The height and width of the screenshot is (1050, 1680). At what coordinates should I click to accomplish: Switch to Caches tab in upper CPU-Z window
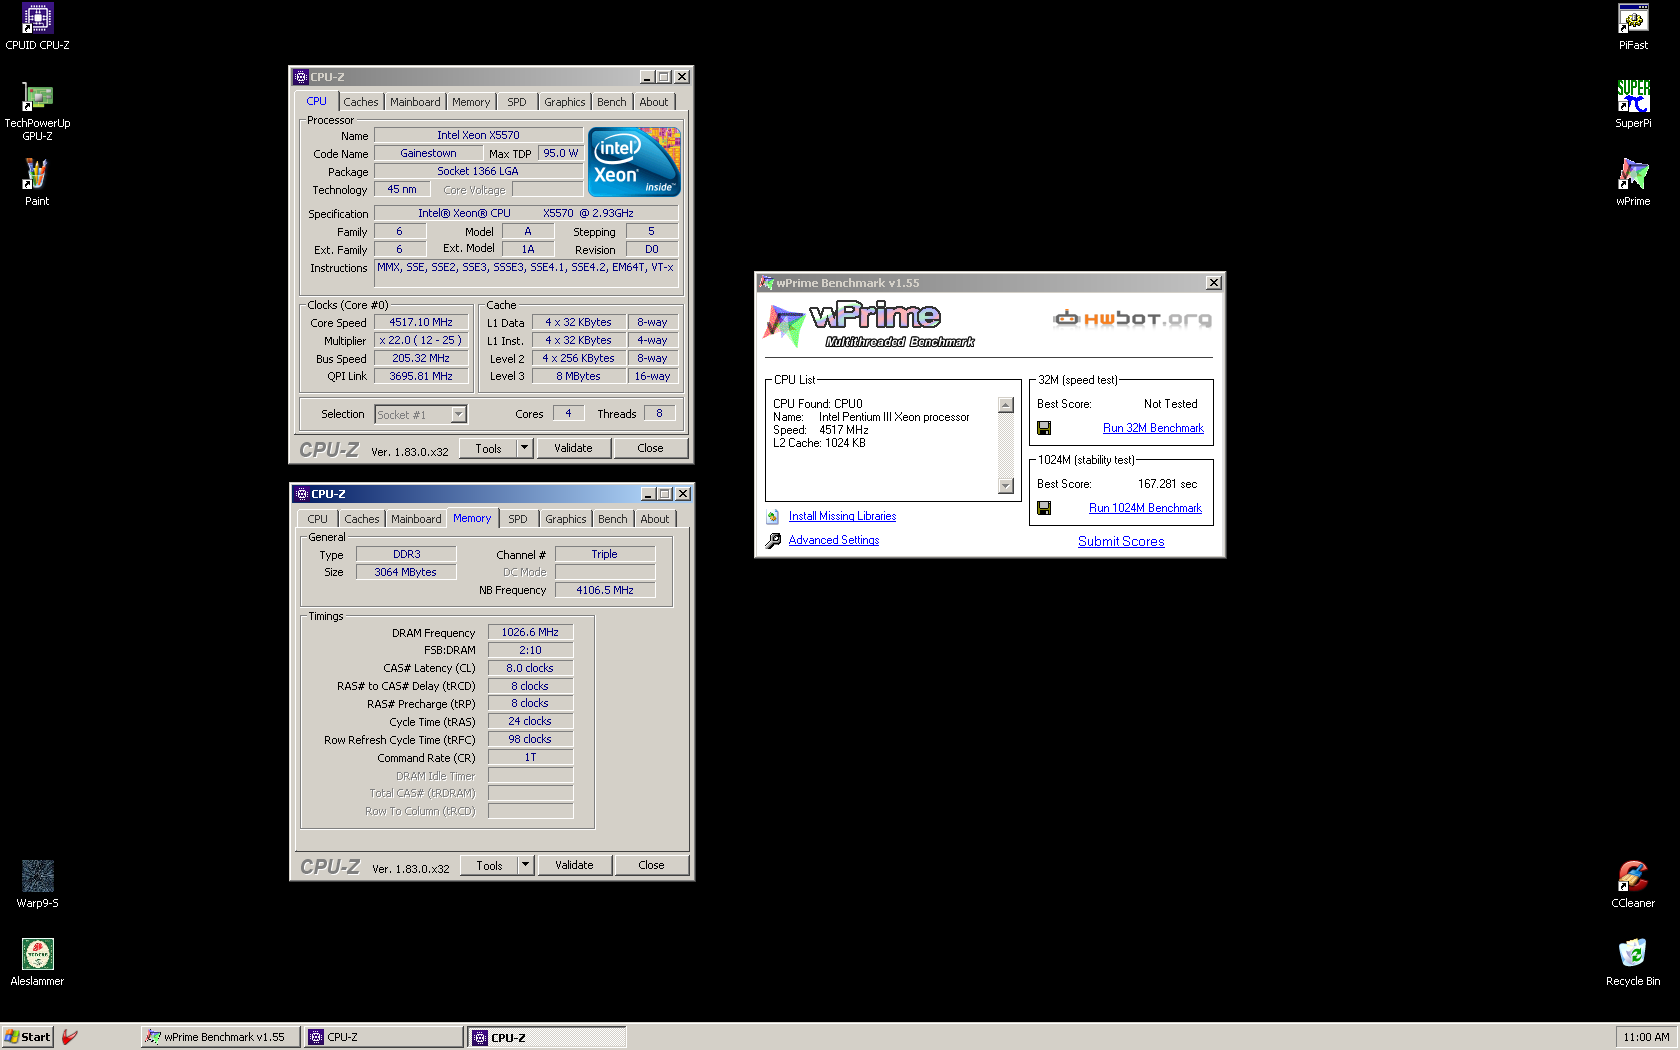(361, 102)
